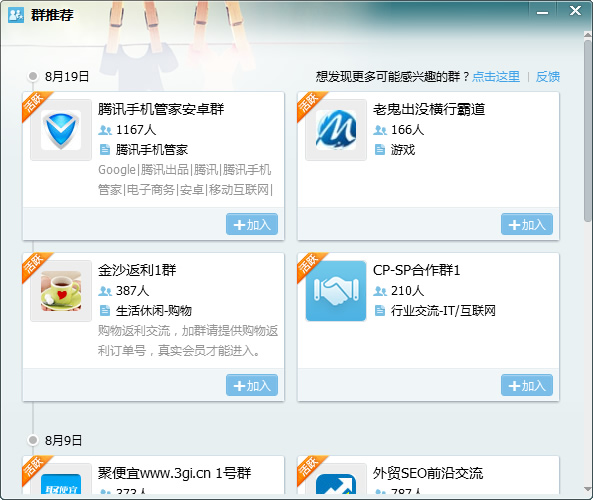
Task: Close the 群推荐 window
Action: 575,11
